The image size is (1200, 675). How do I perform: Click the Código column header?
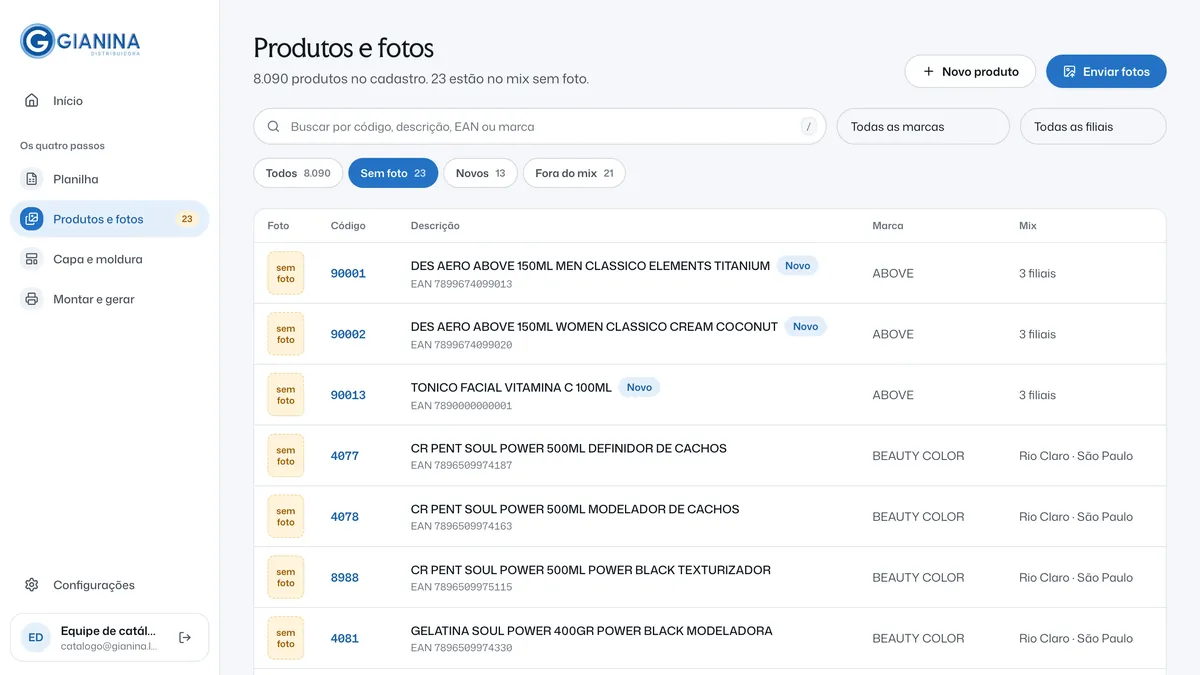click(x=348, y=226)
